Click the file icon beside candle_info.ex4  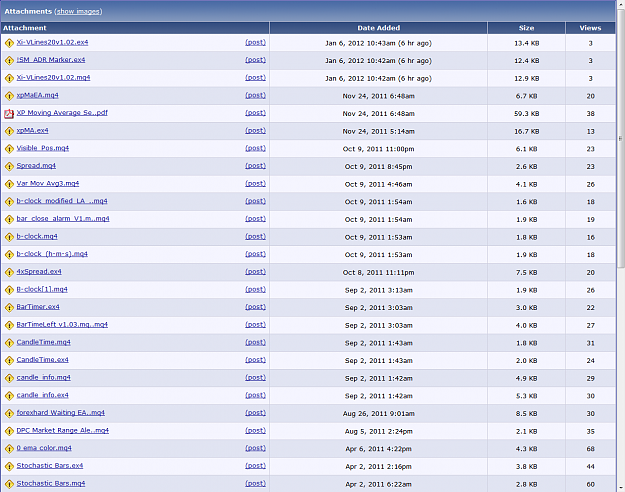pyautogui.click(x=9, y=396)
